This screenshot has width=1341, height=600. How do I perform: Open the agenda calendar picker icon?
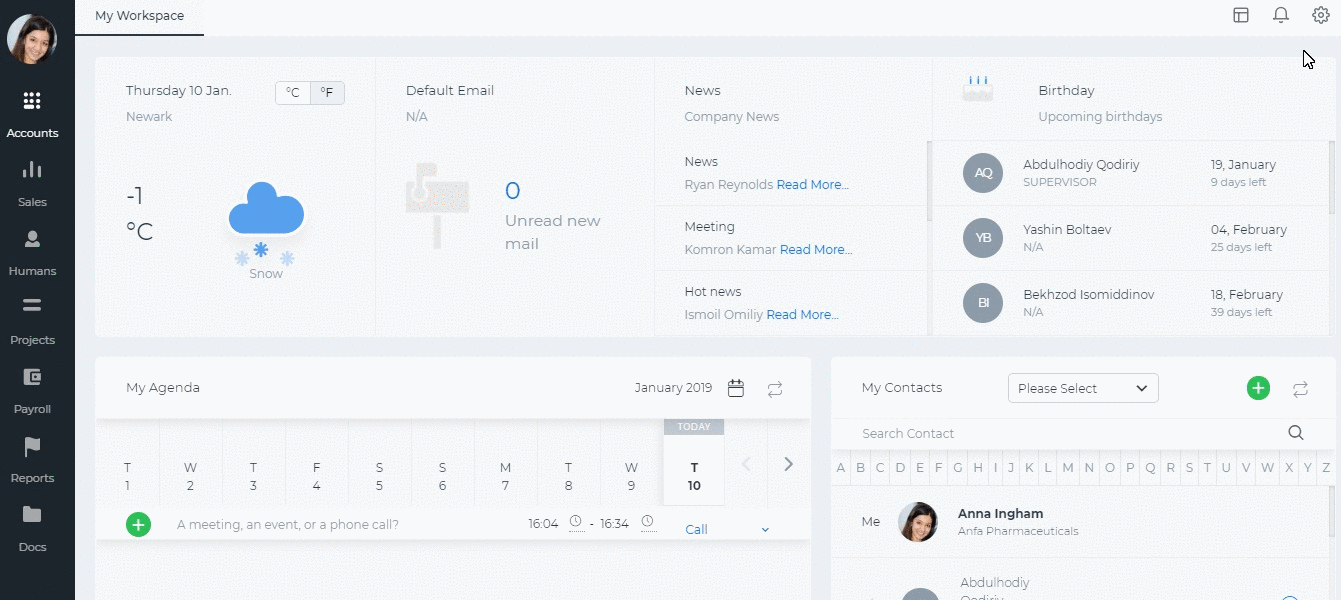tap(736, 389)
